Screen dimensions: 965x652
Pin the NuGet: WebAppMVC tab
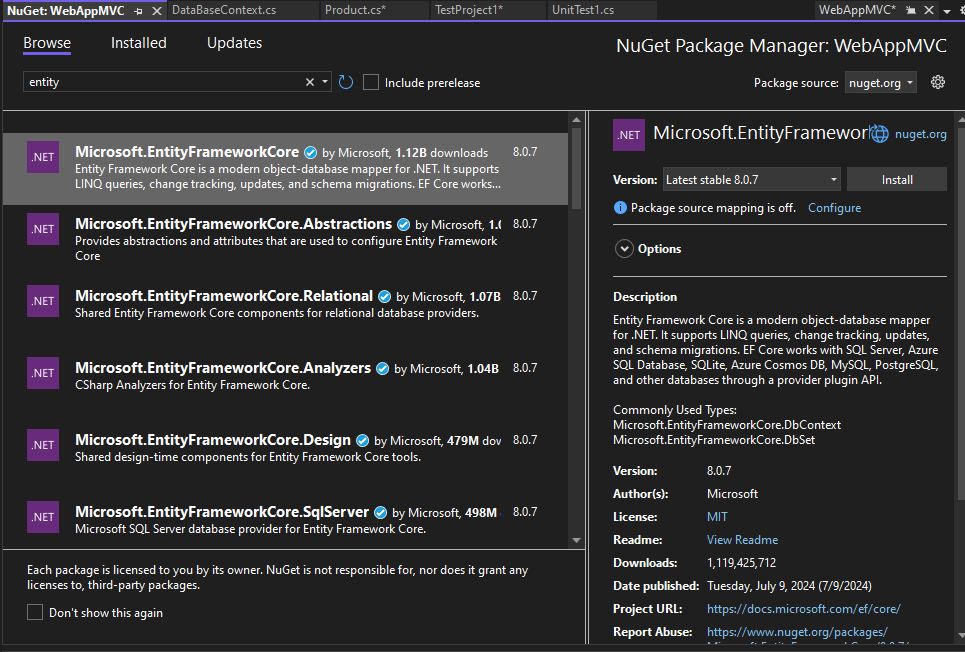[x=138, y=11]
